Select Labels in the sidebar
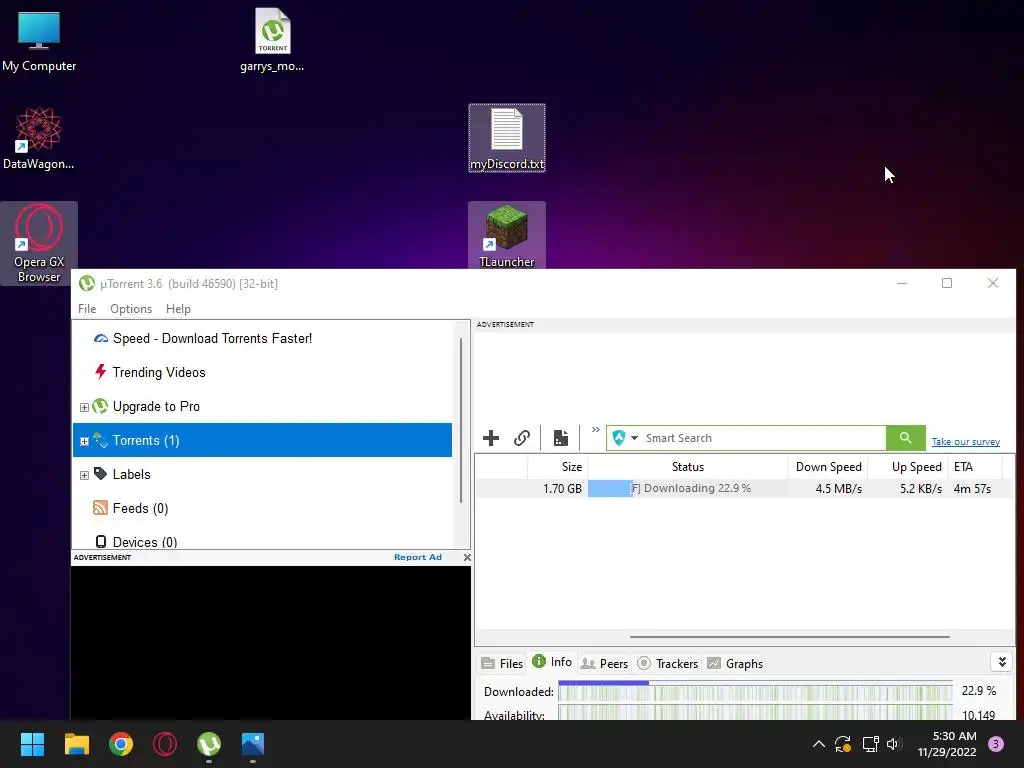The height and width of the screenshot is (768, 1024). pos(131,474)
